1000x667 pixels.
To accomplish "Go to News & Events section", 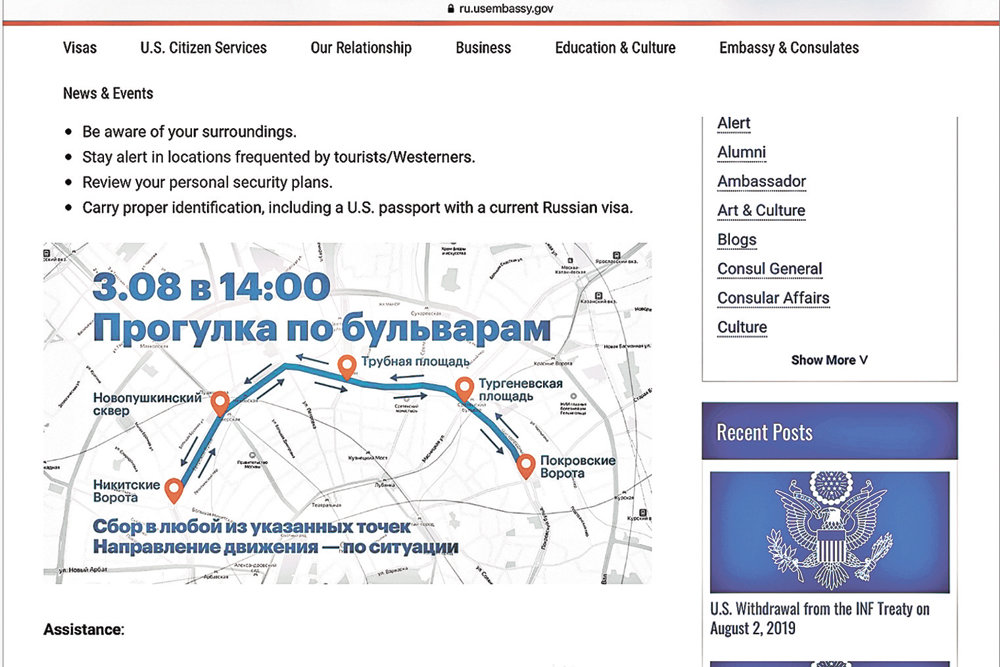I will tap(108, 93).
